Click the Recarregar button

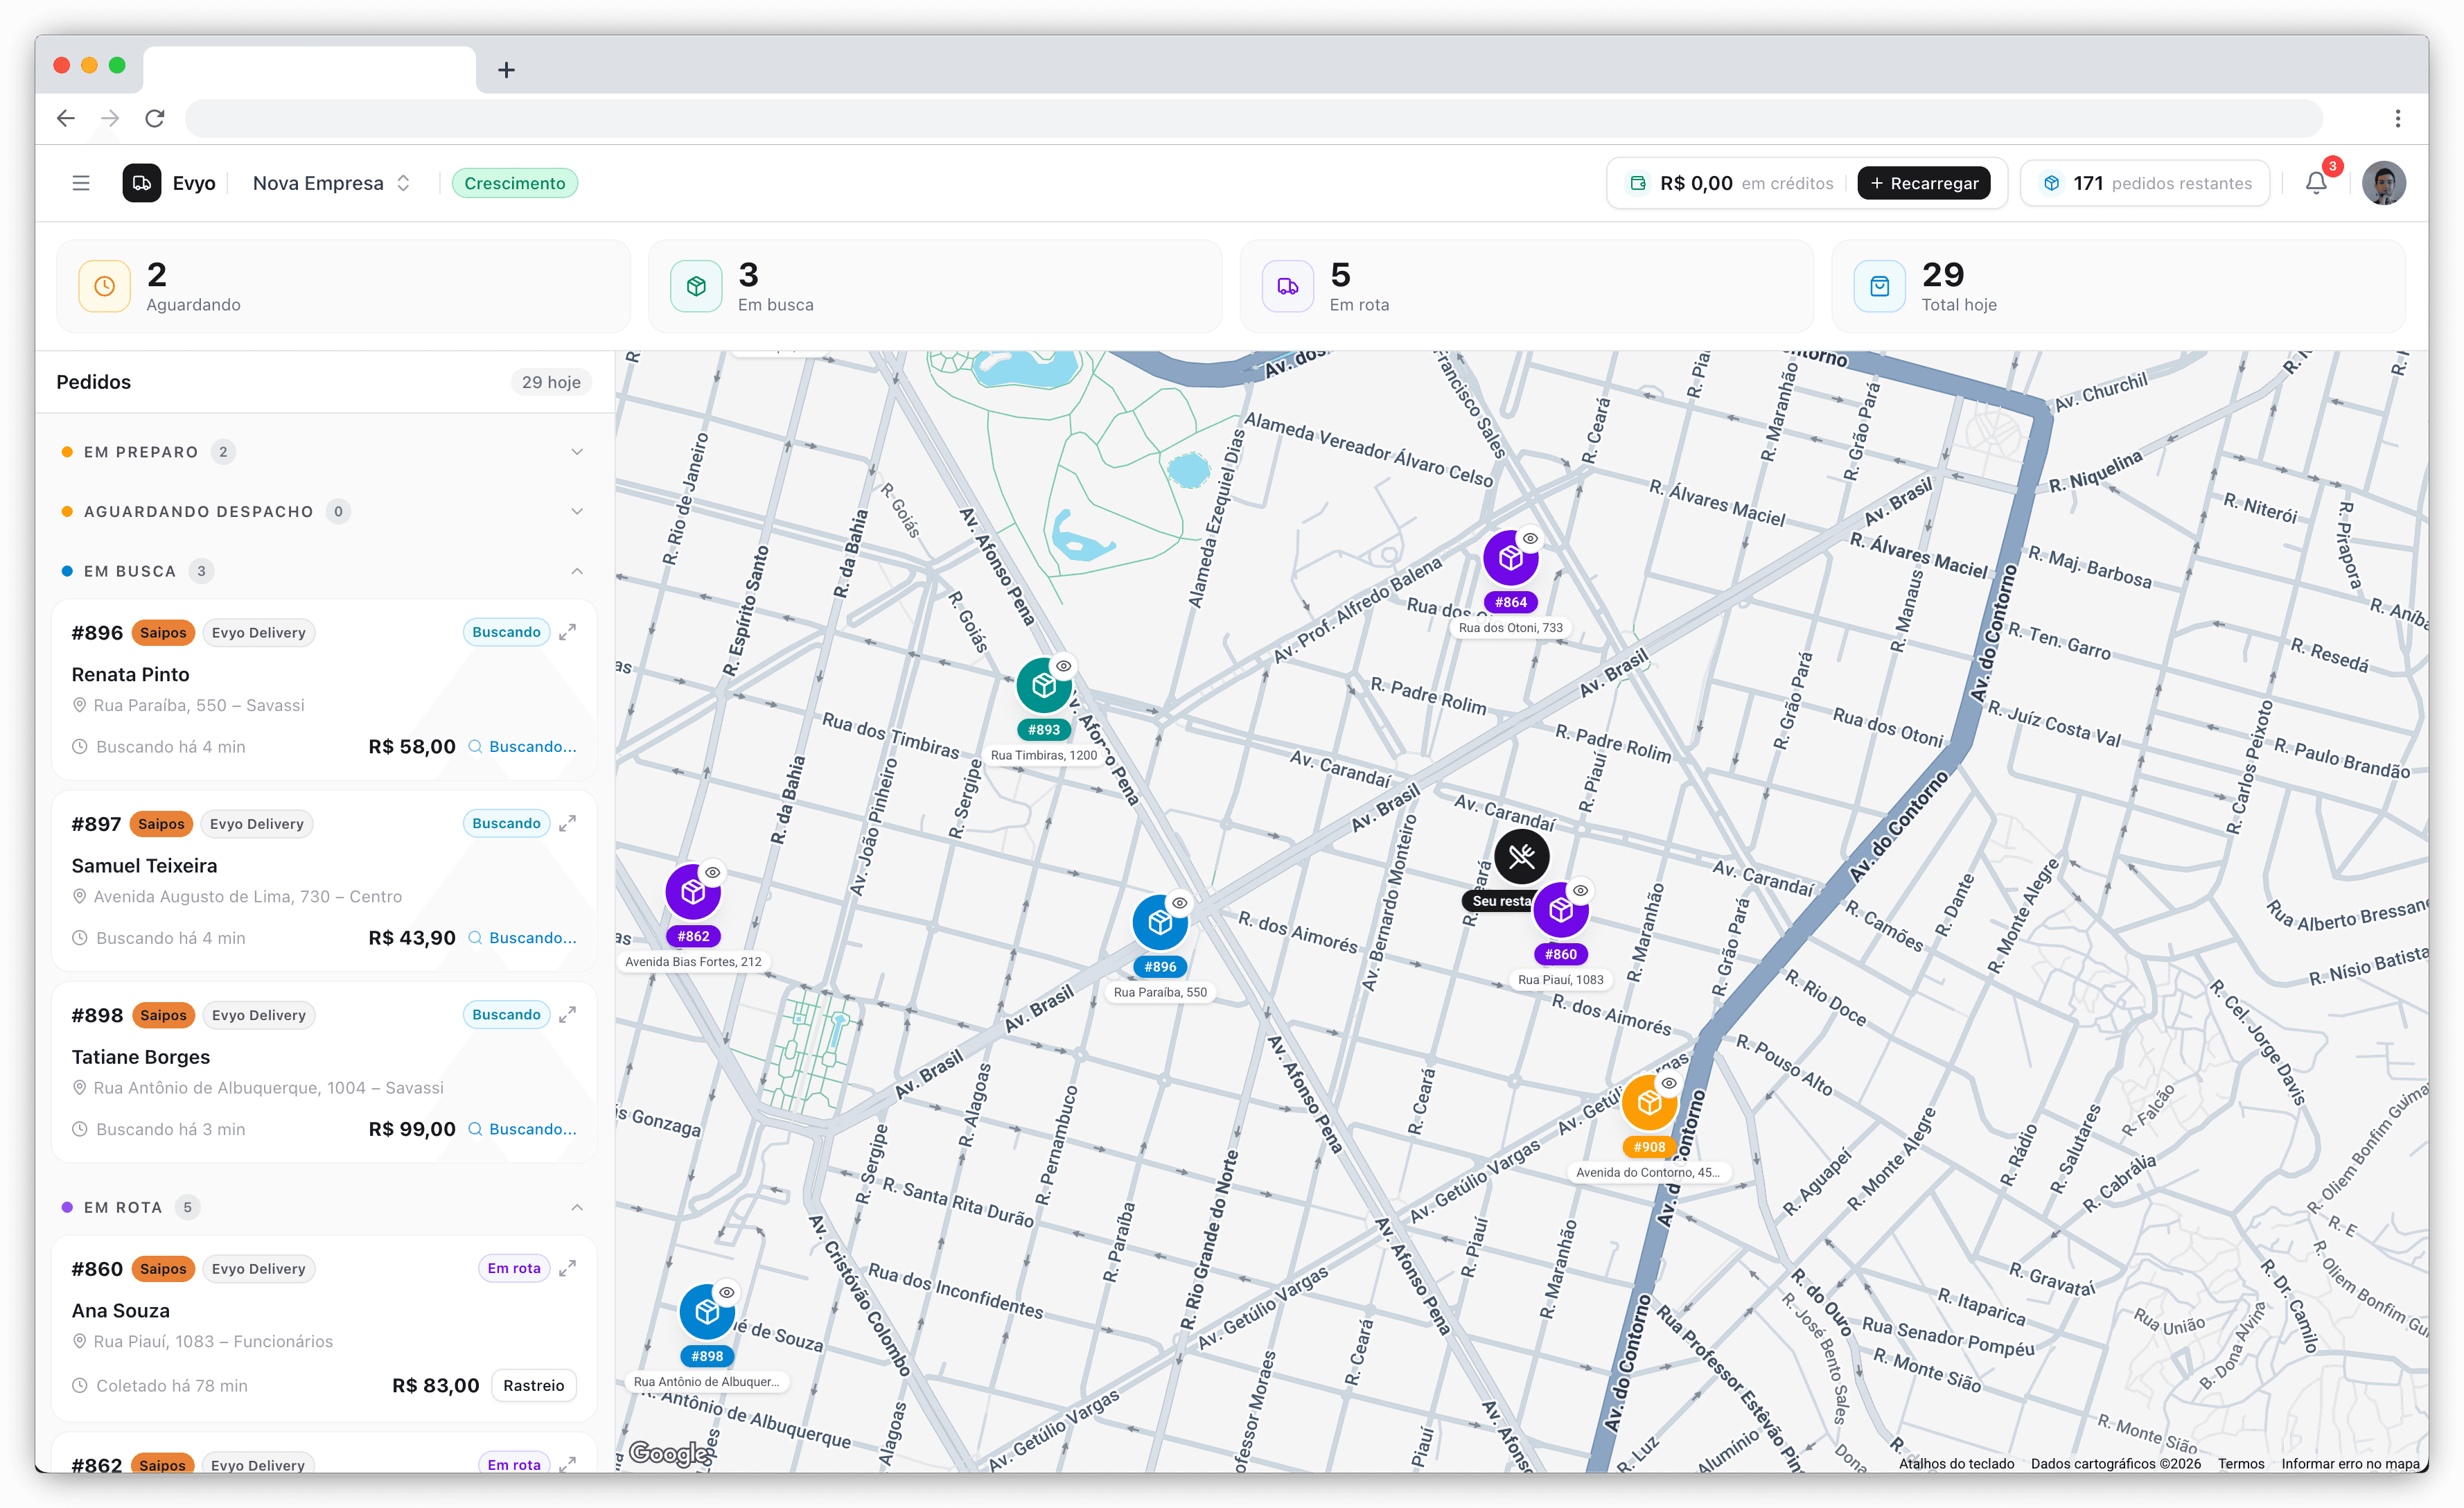tap(1923, 183)
